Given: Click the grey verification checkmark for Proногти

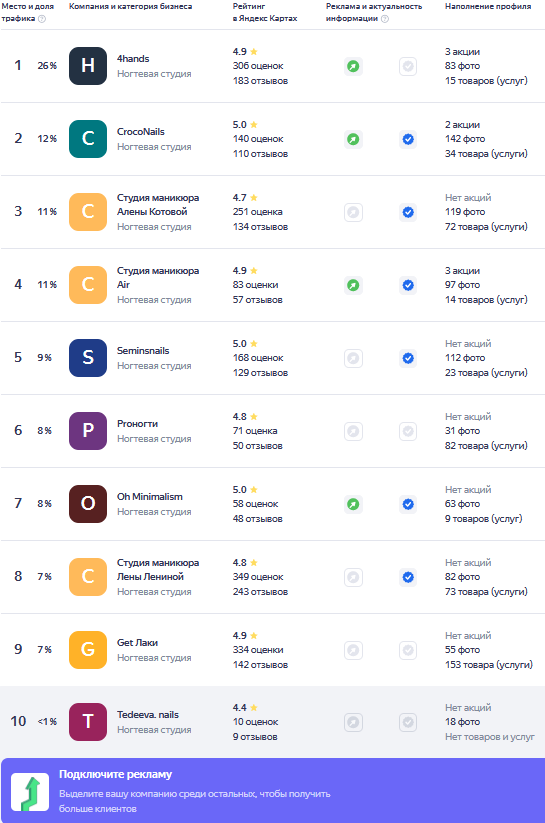Looking at the screenshot, I should click(x=408, y=431).
